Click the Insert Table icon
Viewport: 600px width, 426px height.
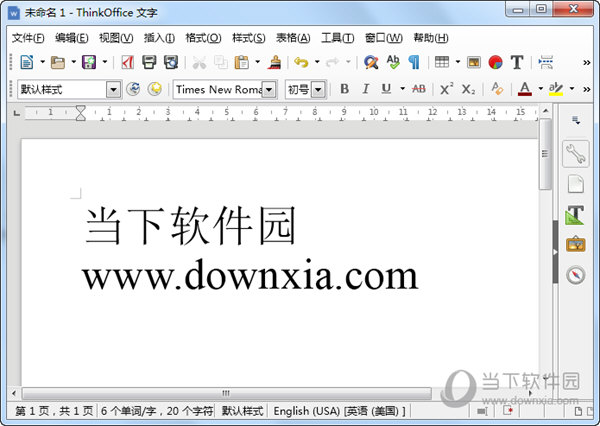coord(442,62)
